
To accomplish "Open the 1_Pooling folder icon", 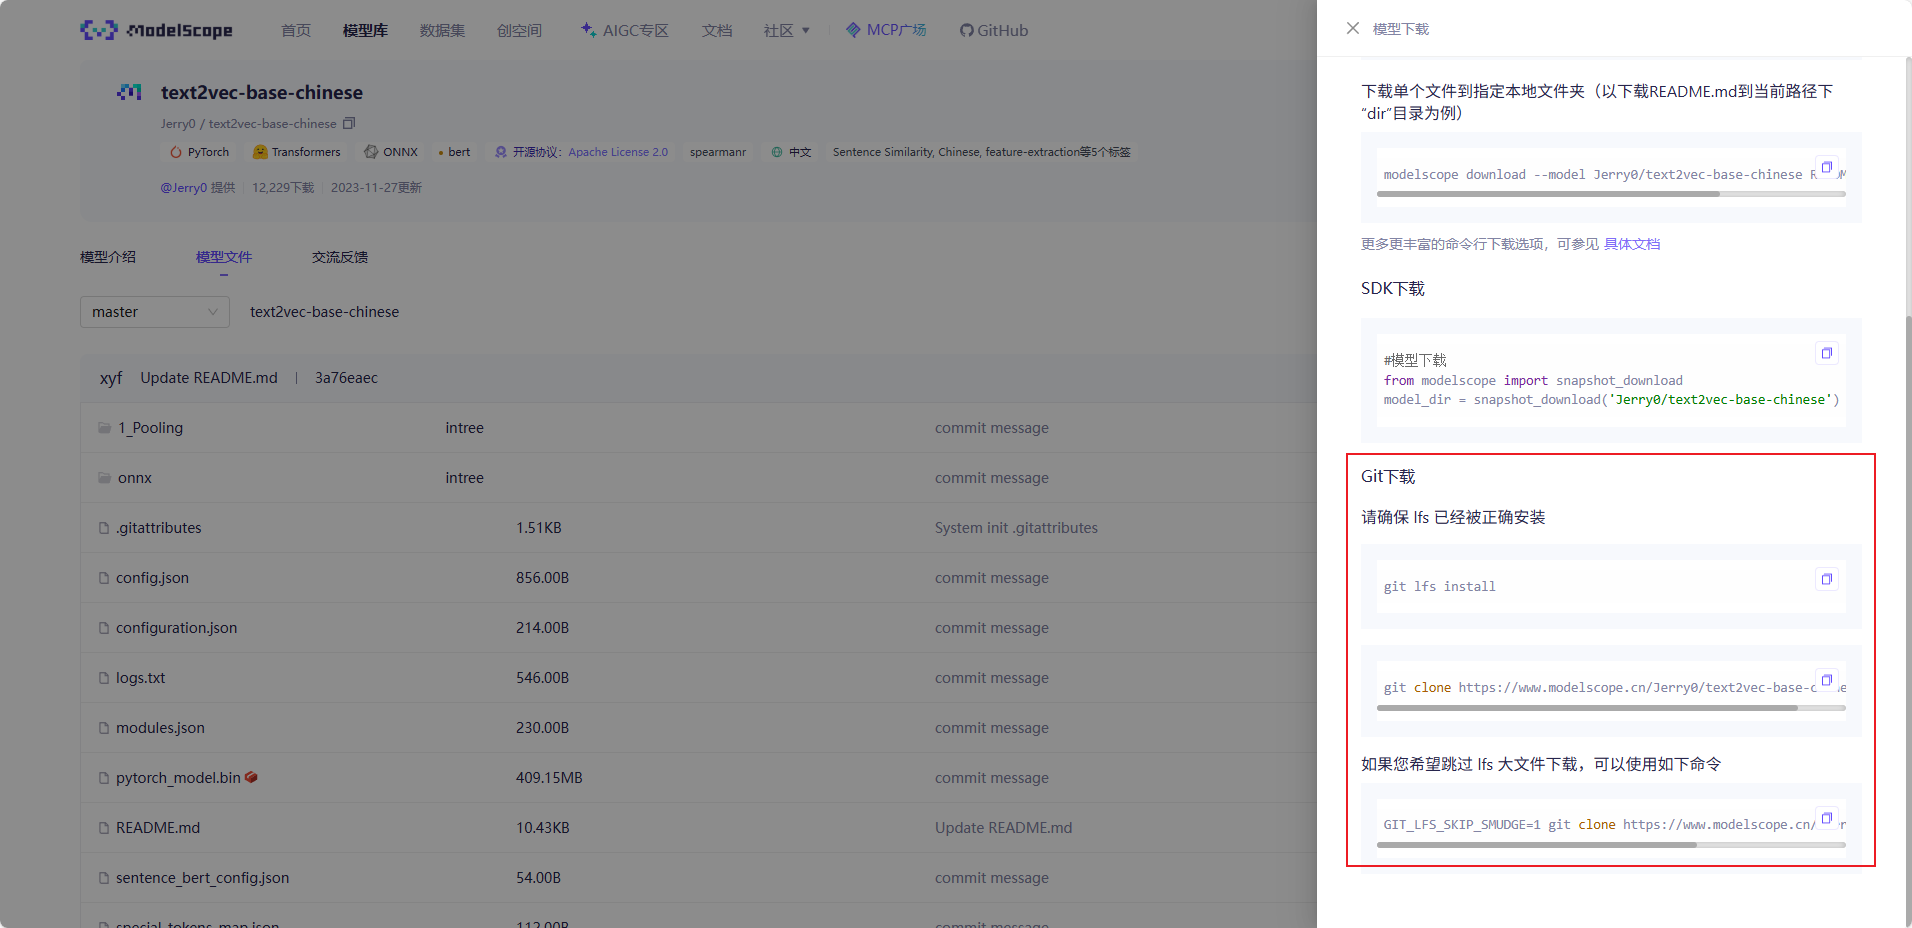I will click(104, 428).
